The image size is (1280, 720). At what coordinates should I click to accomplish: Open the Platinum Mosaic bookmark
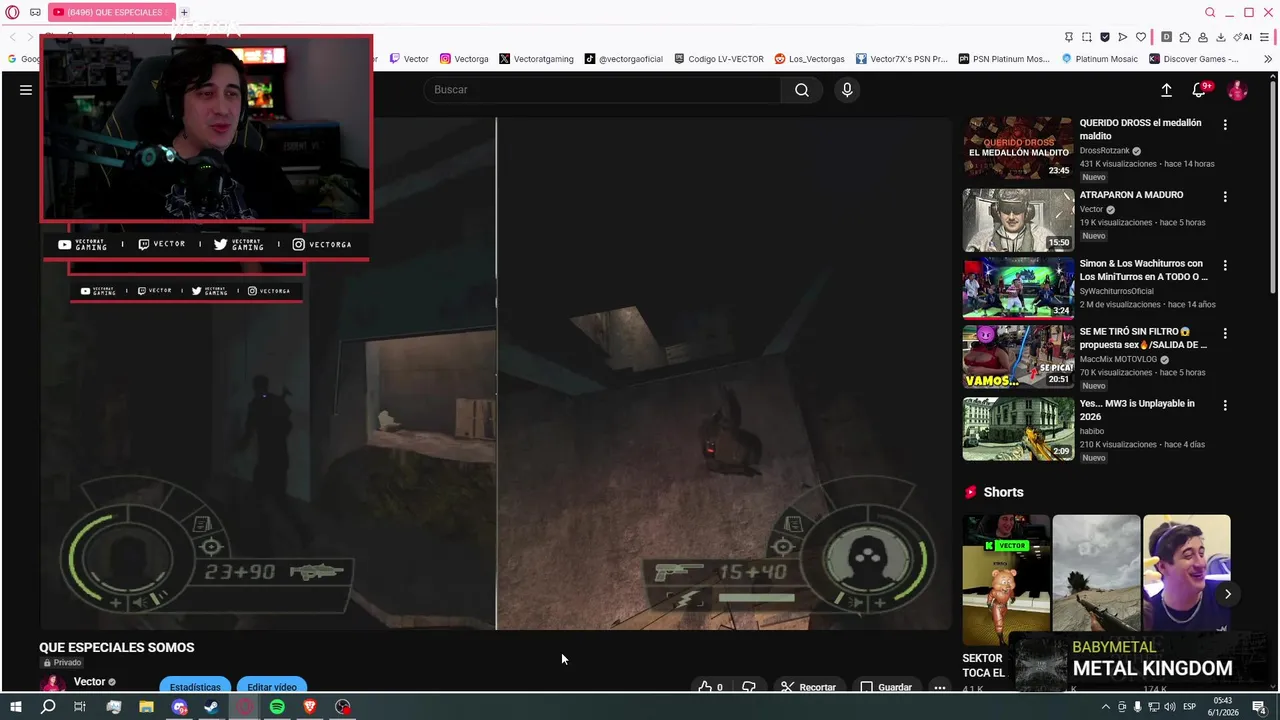(x=1099, y=59)
